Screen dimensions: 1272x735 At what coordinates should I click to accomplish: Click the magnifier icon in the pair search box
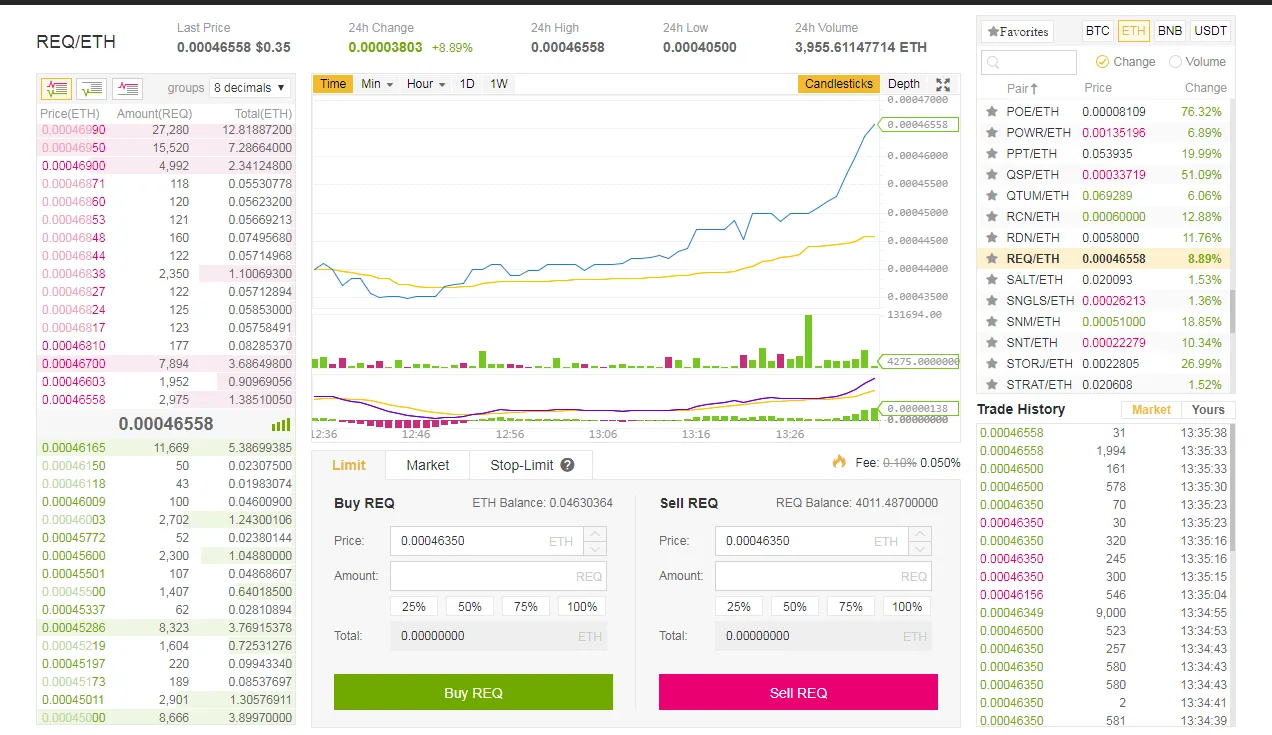pyautogui.click(x=993, y=62)
